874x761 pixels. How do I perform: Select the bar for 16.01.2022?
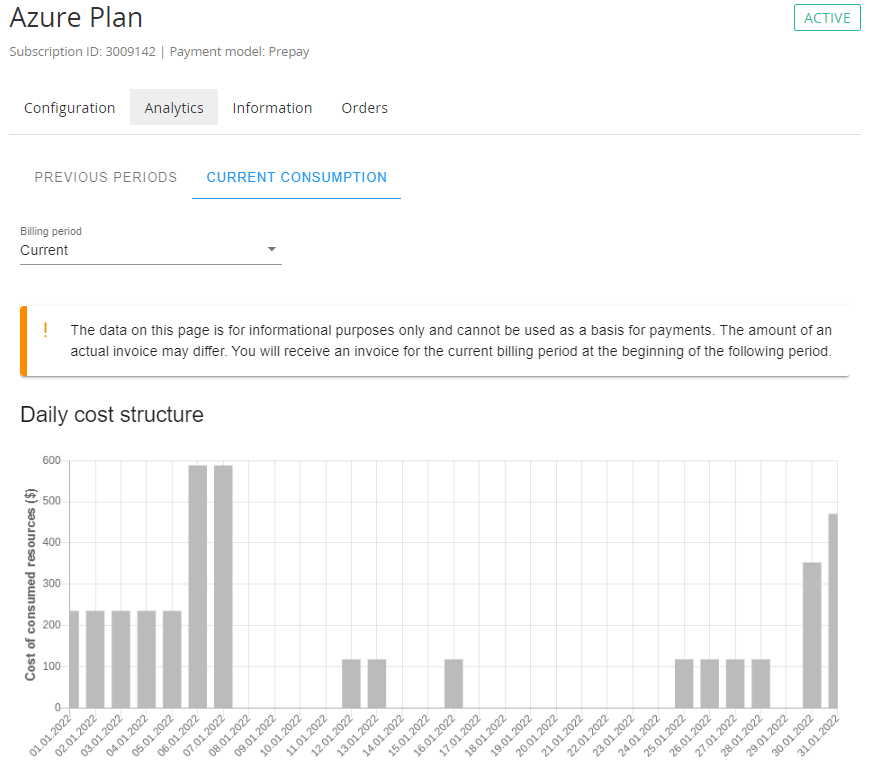click(454, 683)
